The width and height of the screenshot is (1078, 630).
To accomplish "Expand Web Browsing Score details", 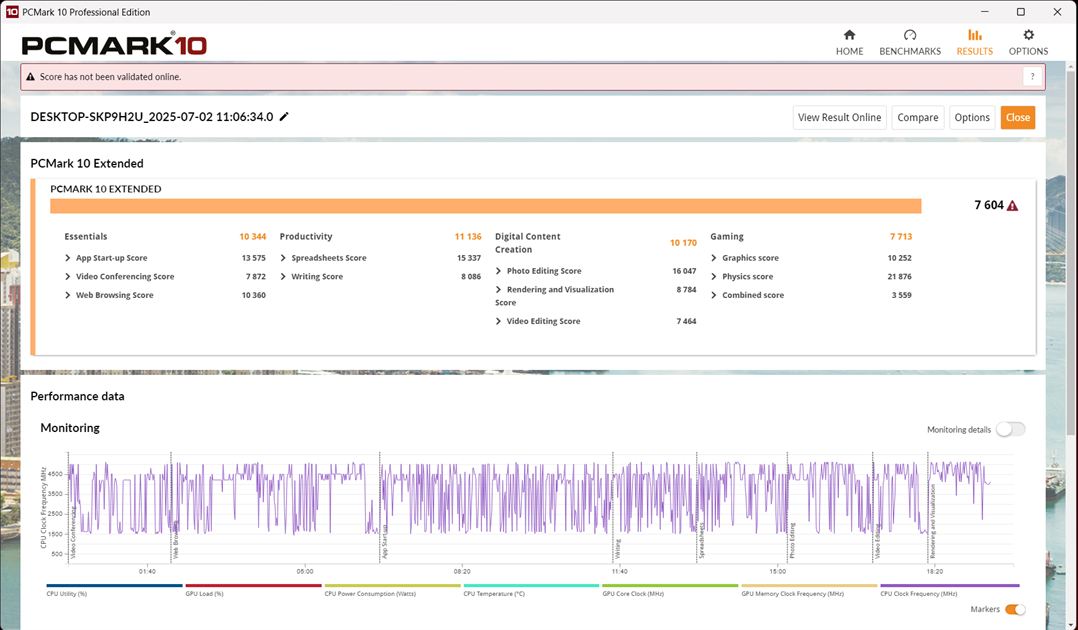I will pyautogui.click(x=67, y=295).
